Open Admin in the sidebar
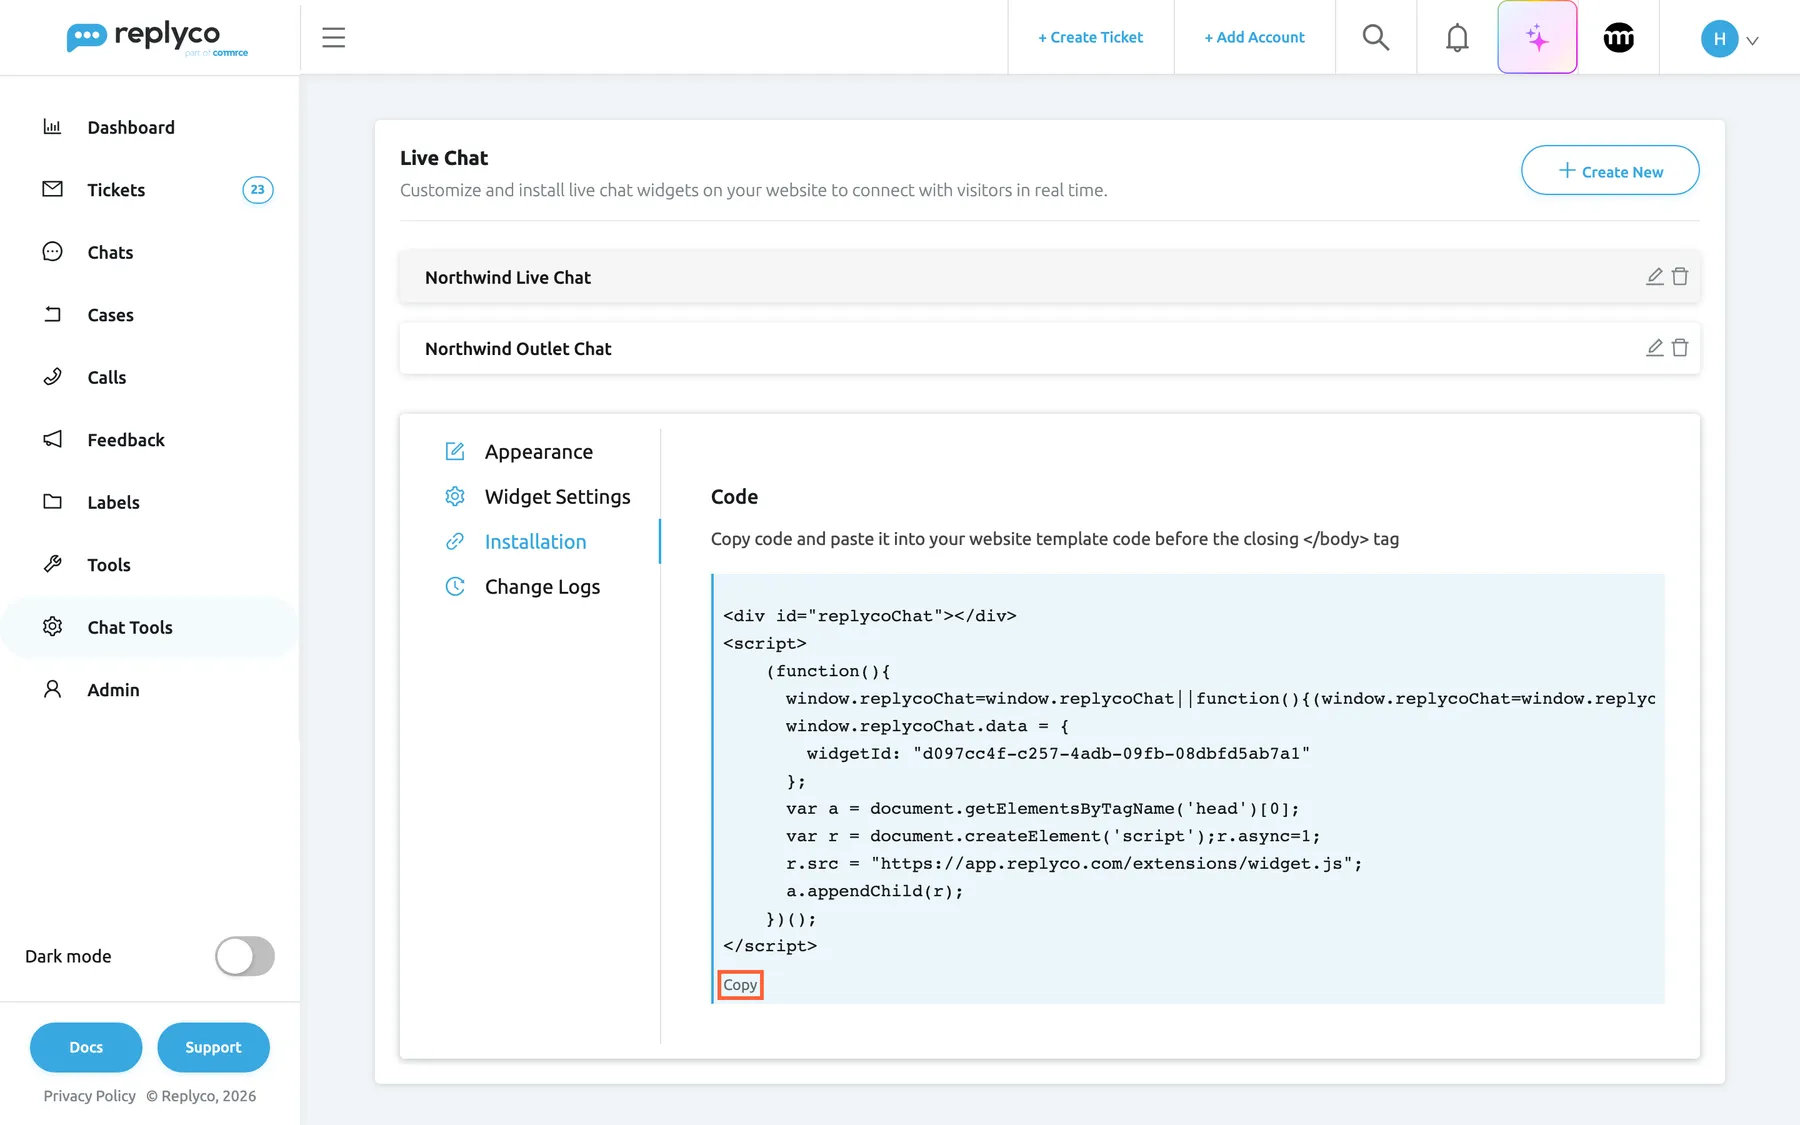Viewport: 1800px width, 1125px height. coord(150,690)
